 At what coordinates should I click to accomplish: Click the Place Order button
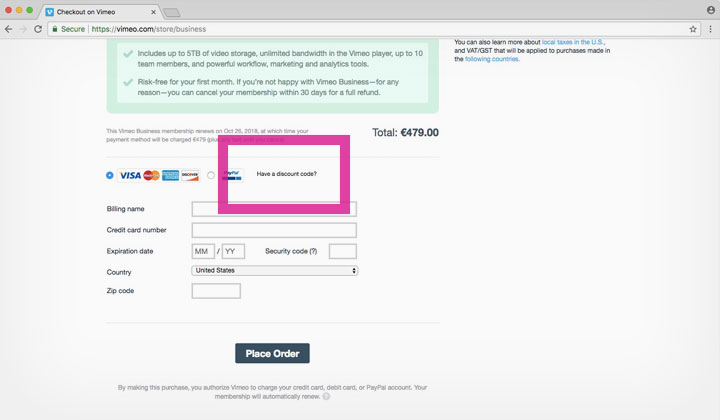(272, 353)
